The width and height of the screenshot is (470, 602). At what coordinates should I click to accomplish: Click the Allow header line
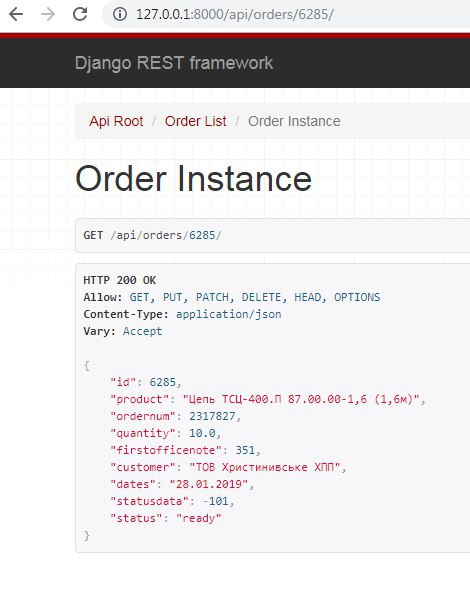click(x=232, y=297)
